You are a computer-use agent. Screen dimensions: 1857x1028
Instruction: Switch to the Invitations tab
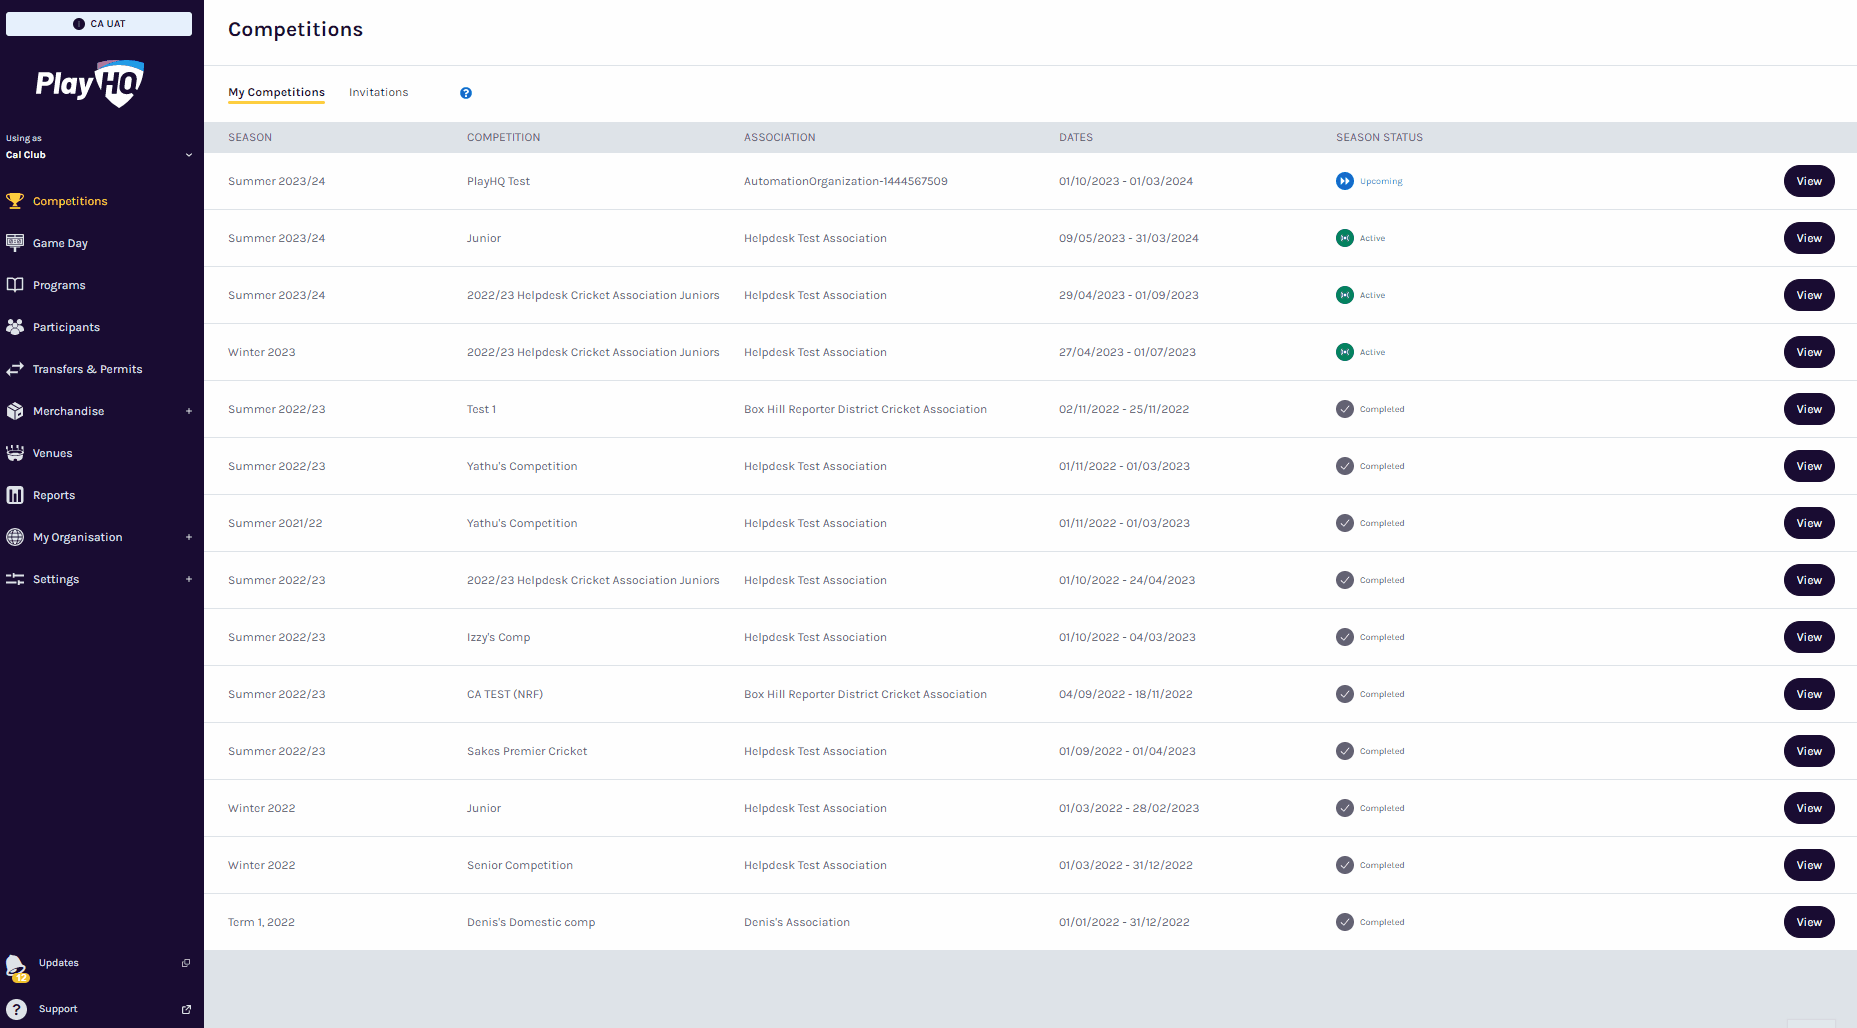[378, 92]
